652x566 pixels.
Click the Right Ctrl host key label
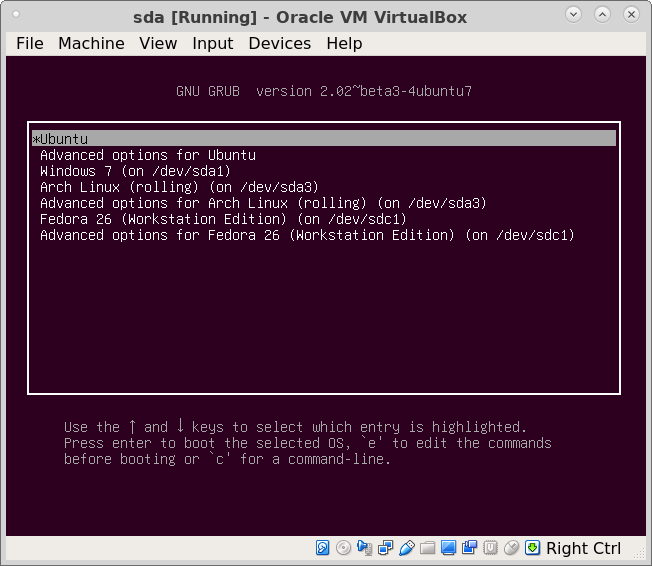[583, 548]
